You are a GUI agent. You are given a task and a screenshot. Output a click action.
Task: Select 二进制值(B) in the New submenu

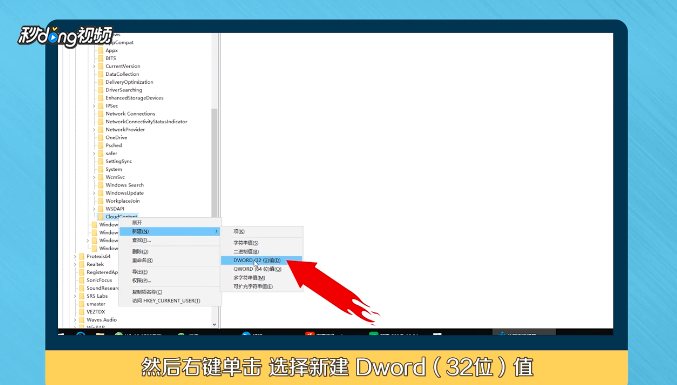pos(262,252)
